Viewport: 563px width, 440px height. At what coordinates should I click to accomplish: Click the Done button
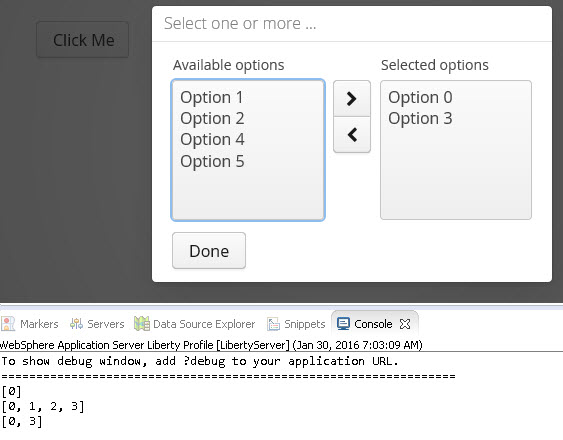(x=209, y=251)
